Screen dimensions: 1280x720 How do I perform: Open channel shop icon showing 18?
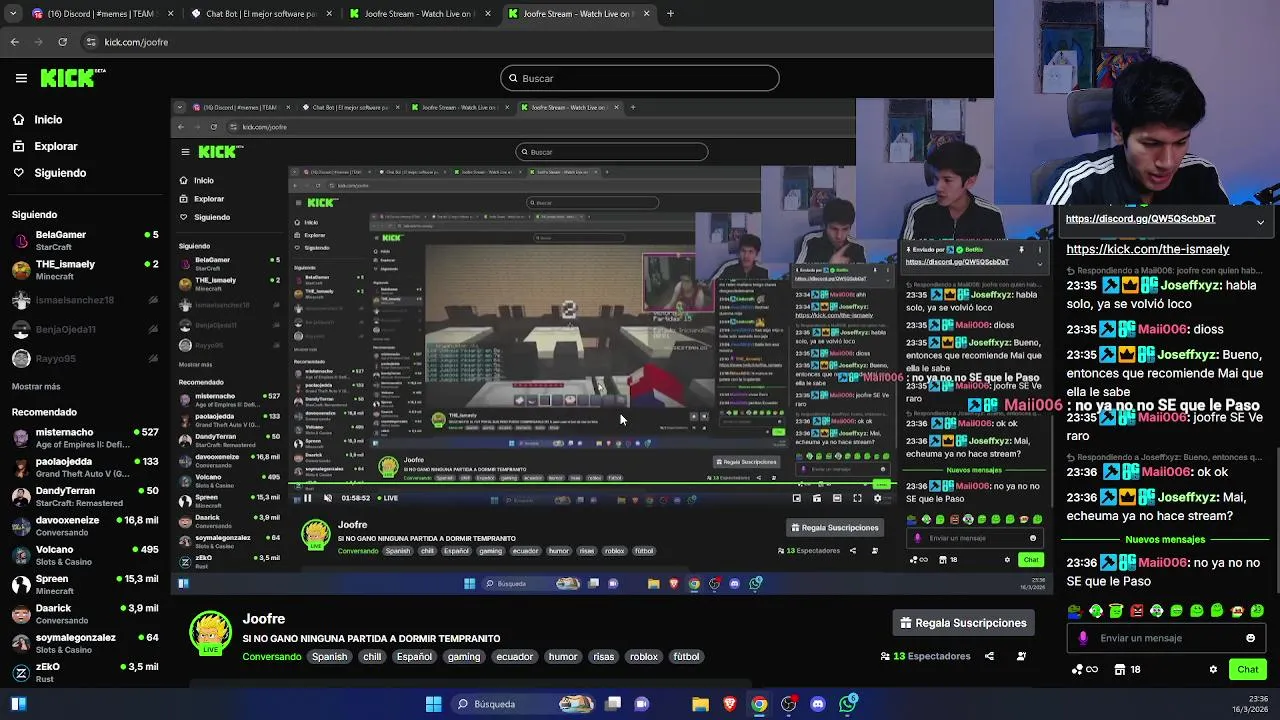1128,669
